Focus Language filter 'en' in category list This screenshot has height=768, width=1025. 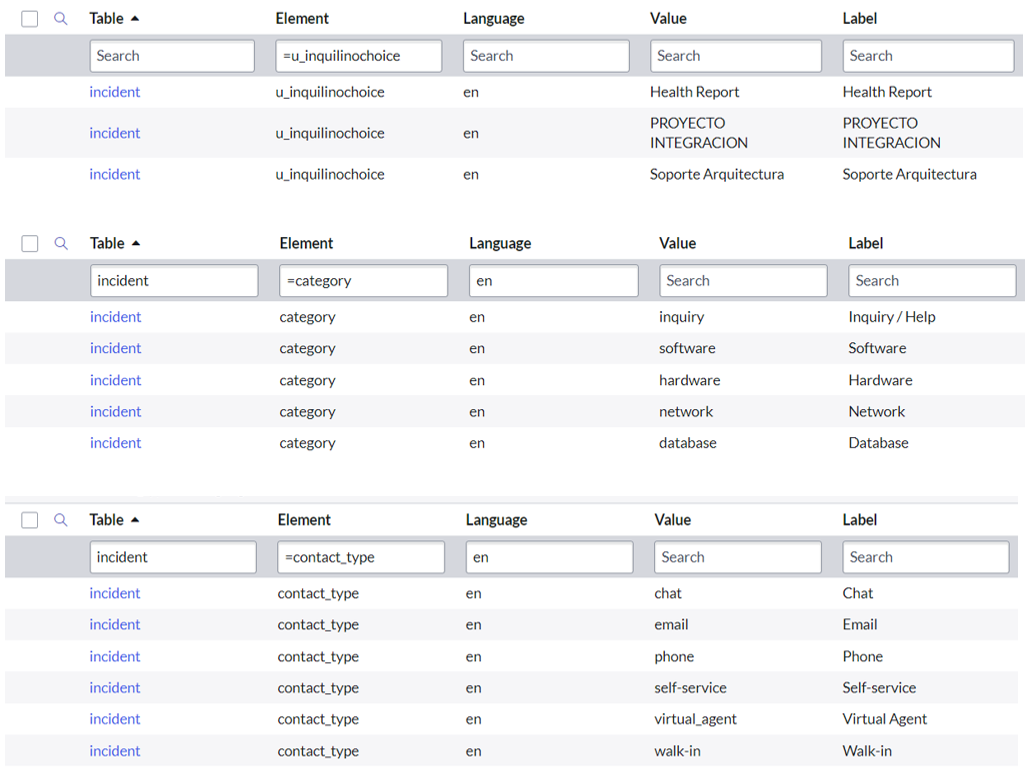tap(554, 280)
